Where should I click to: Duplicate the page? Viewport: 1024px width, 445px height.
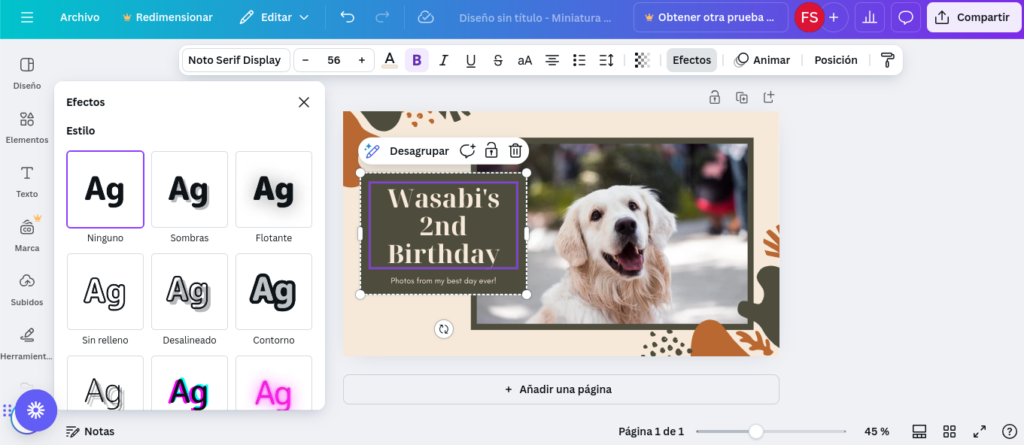click(742, 97)
